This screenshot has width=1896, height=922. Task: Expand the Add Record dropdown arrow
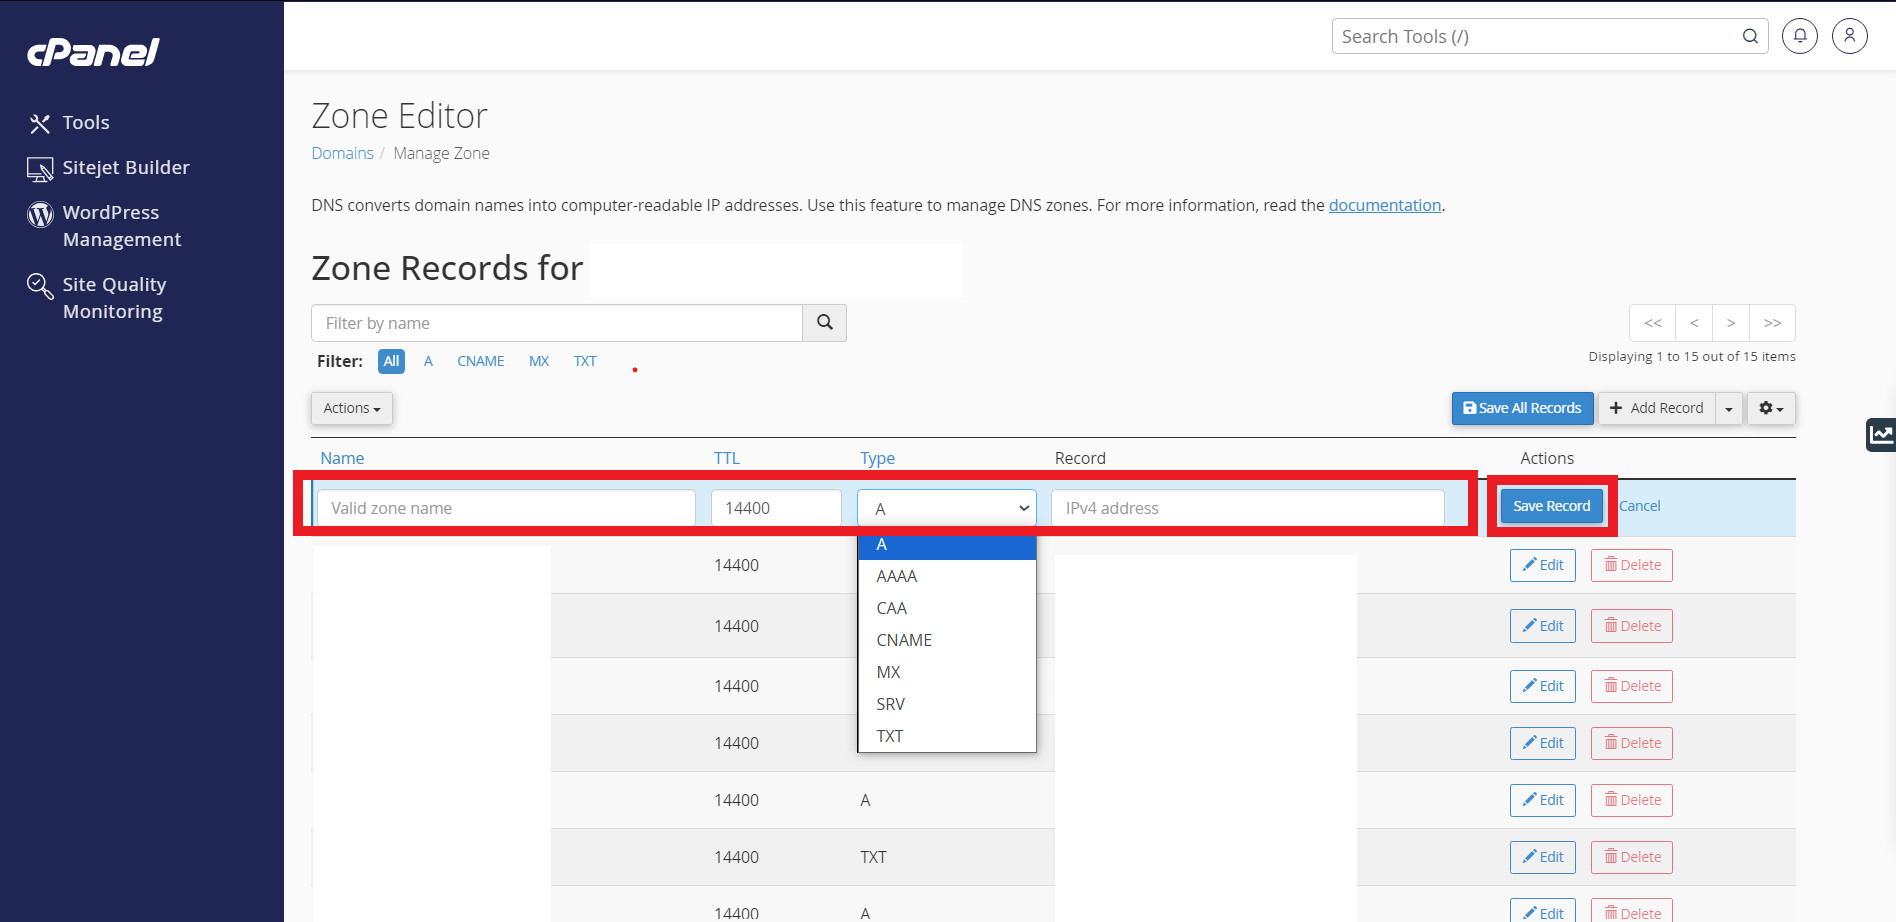tap(1729, 408)
